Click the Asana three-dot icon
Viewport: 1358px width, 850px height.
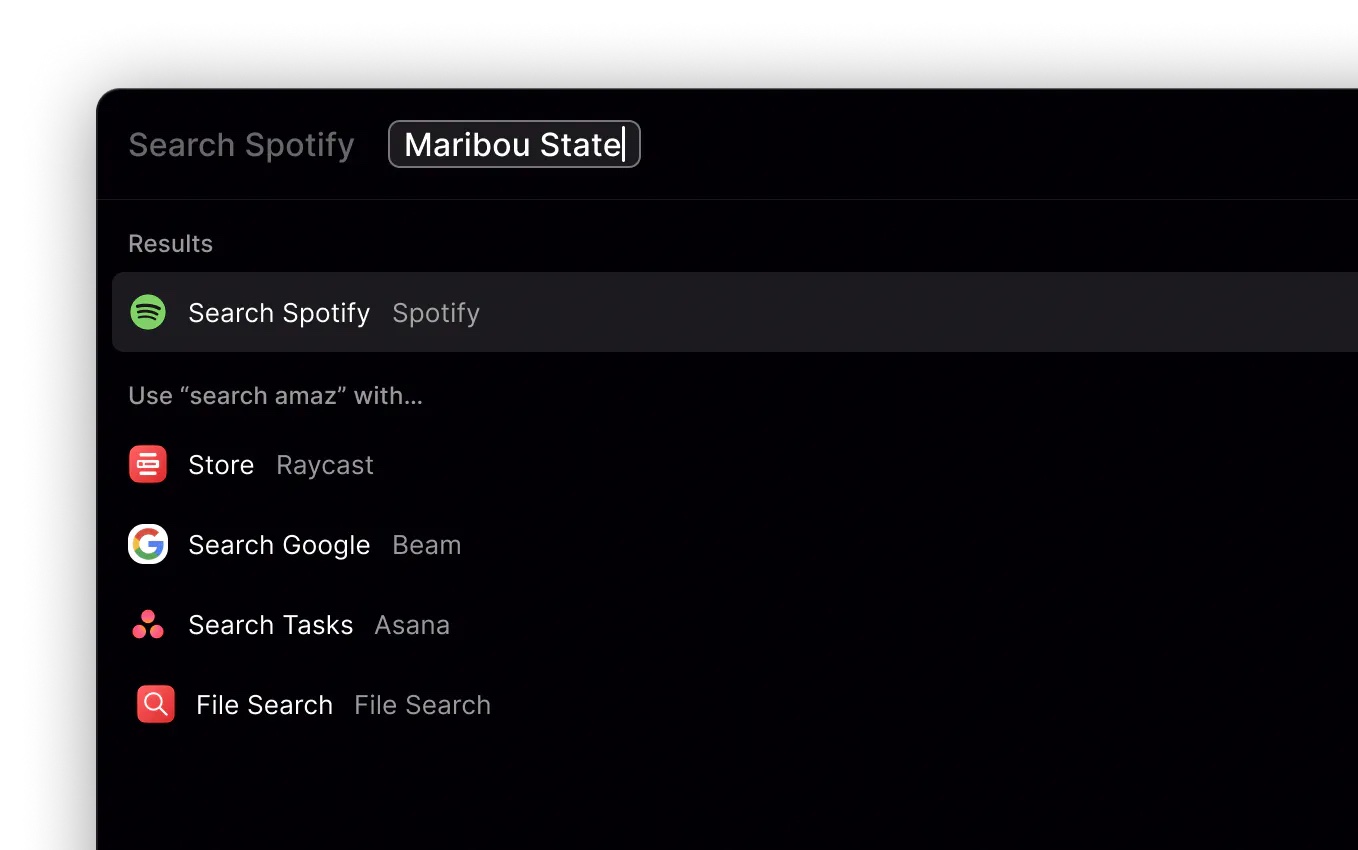click(148, 625)
